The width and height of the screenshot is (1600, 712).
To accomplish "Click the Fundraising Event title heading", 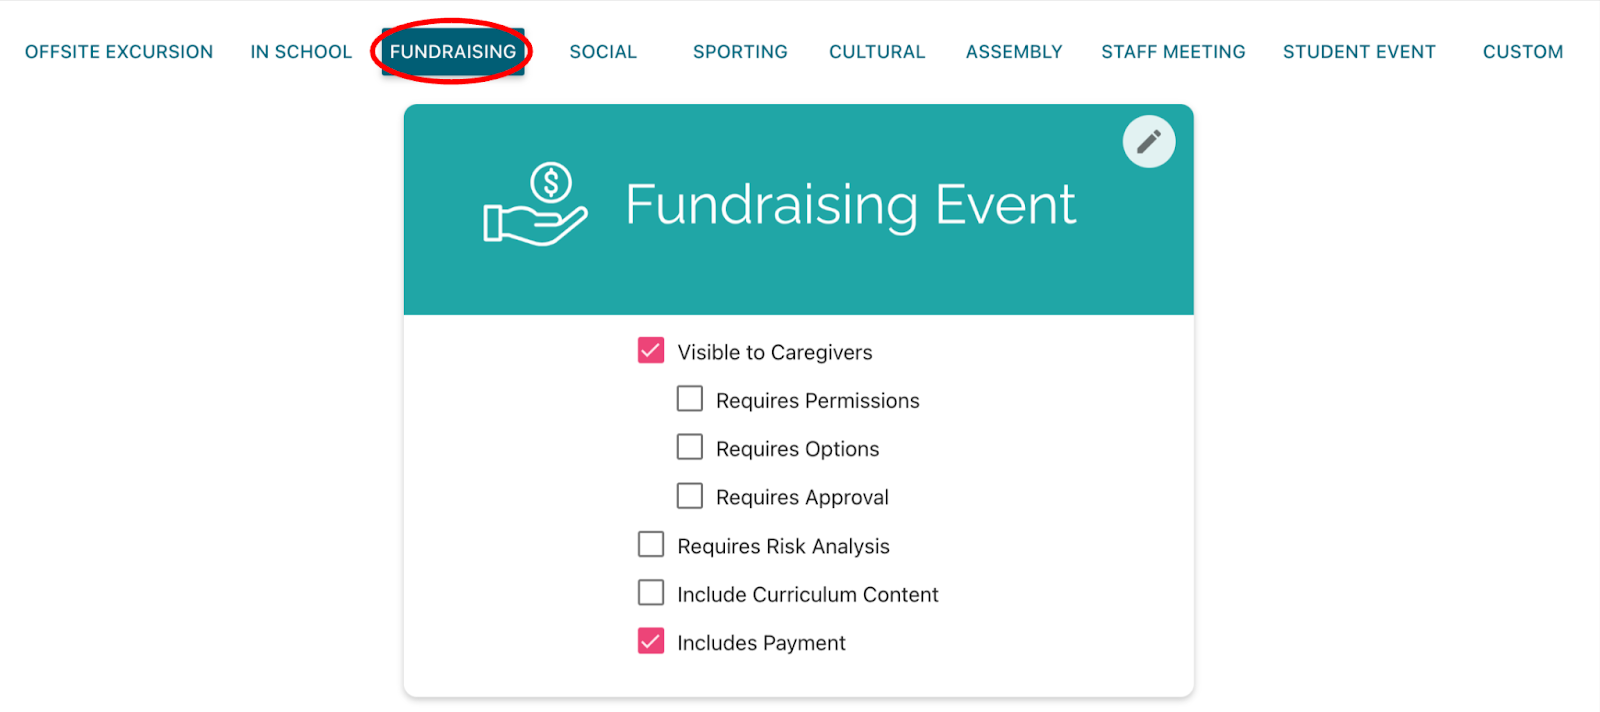I will 850,205.
